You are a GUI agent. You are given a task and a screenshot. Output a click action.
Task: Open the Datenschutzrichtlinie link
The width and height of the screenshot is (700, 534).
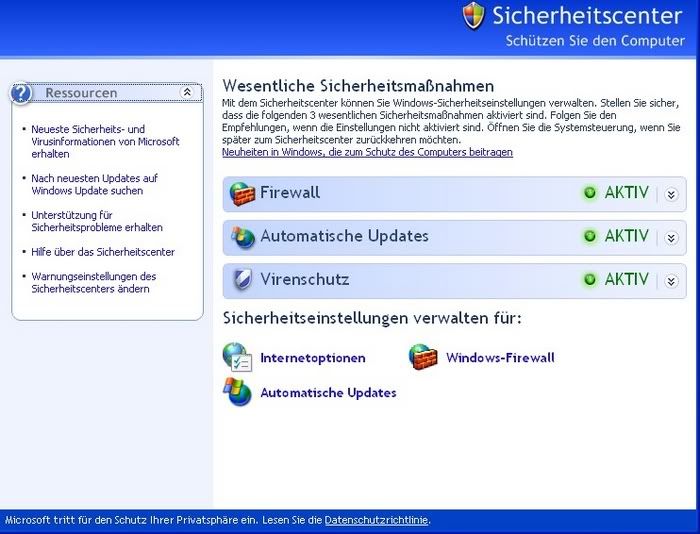(376, 520)
